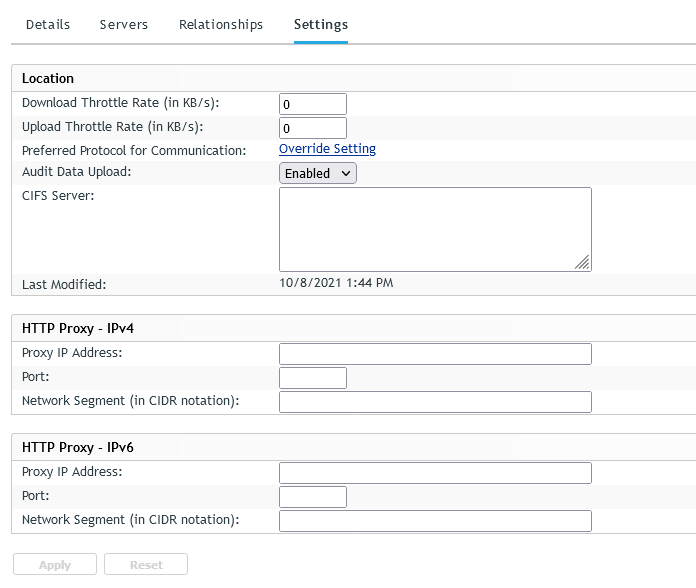Click the IPv4 Proxy IP Address field

tap(435, 354)
